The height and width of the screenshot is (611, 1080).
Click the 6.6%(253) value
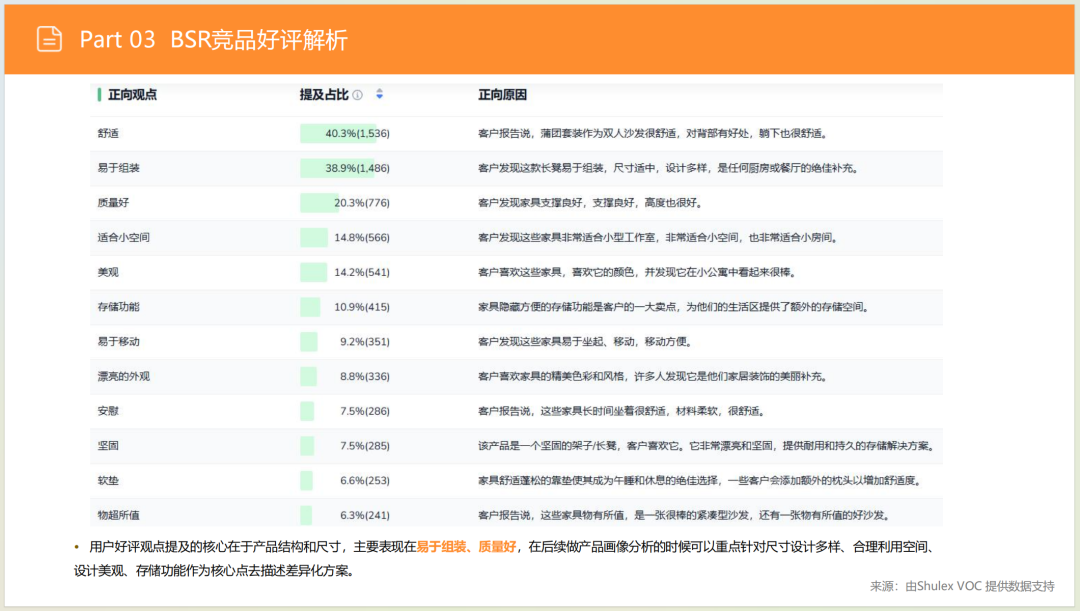pyautogui.click(x=364, y=480)
